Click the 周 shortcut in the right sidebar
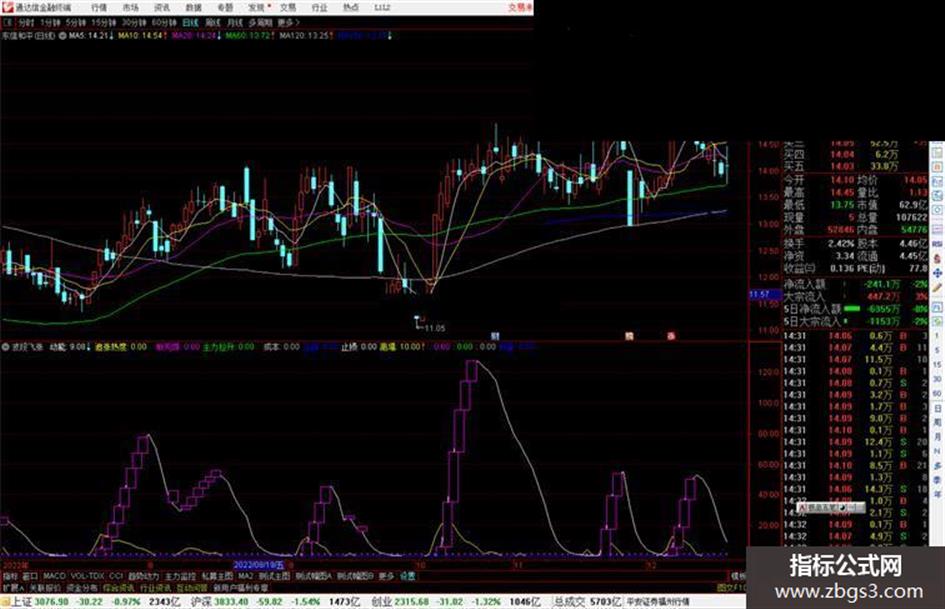 [937, 423]
